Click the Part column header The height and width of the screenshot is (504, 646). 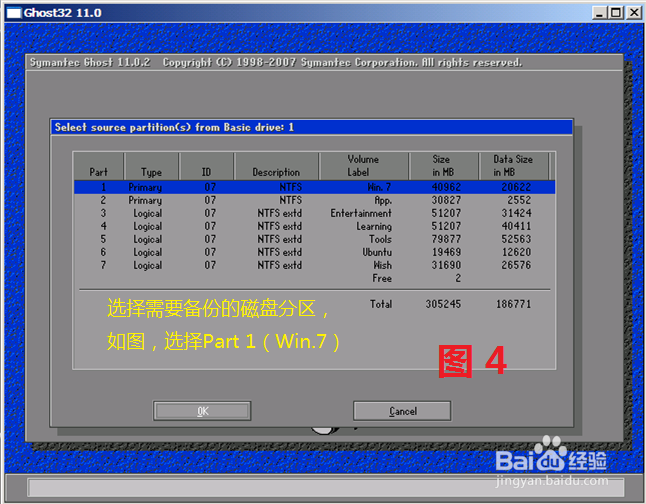point(98,166)
